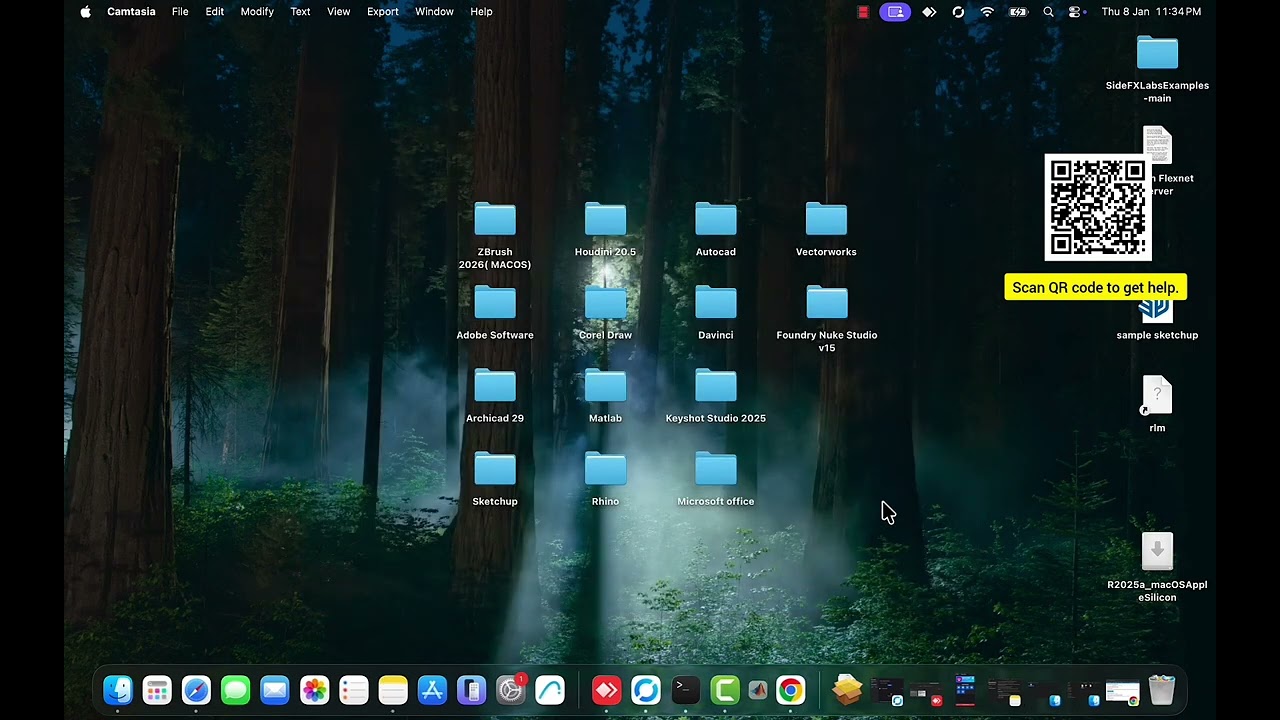Open the Camtasia application menu
The image size is (1280, 720).
pos(131,12)
